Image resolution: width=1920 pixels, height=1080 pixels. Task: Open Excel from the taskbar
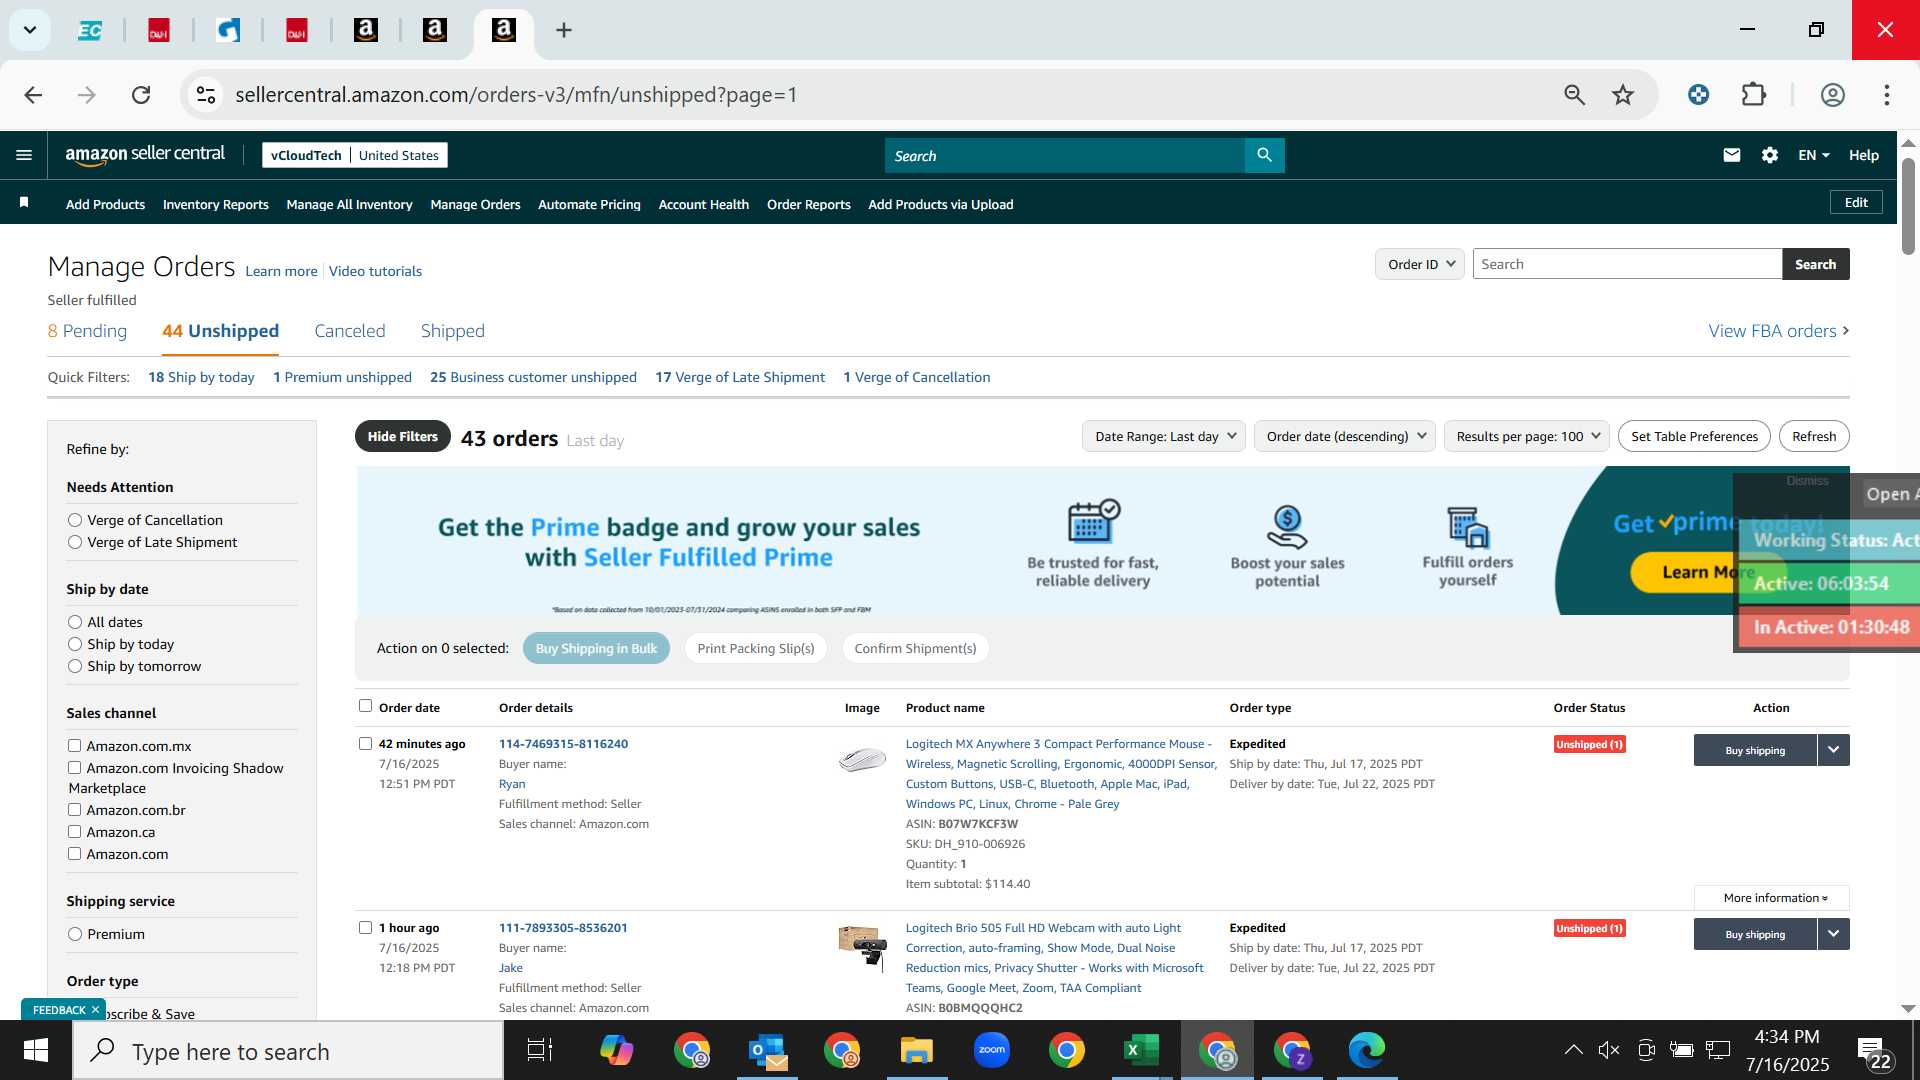point(1141,1051)
